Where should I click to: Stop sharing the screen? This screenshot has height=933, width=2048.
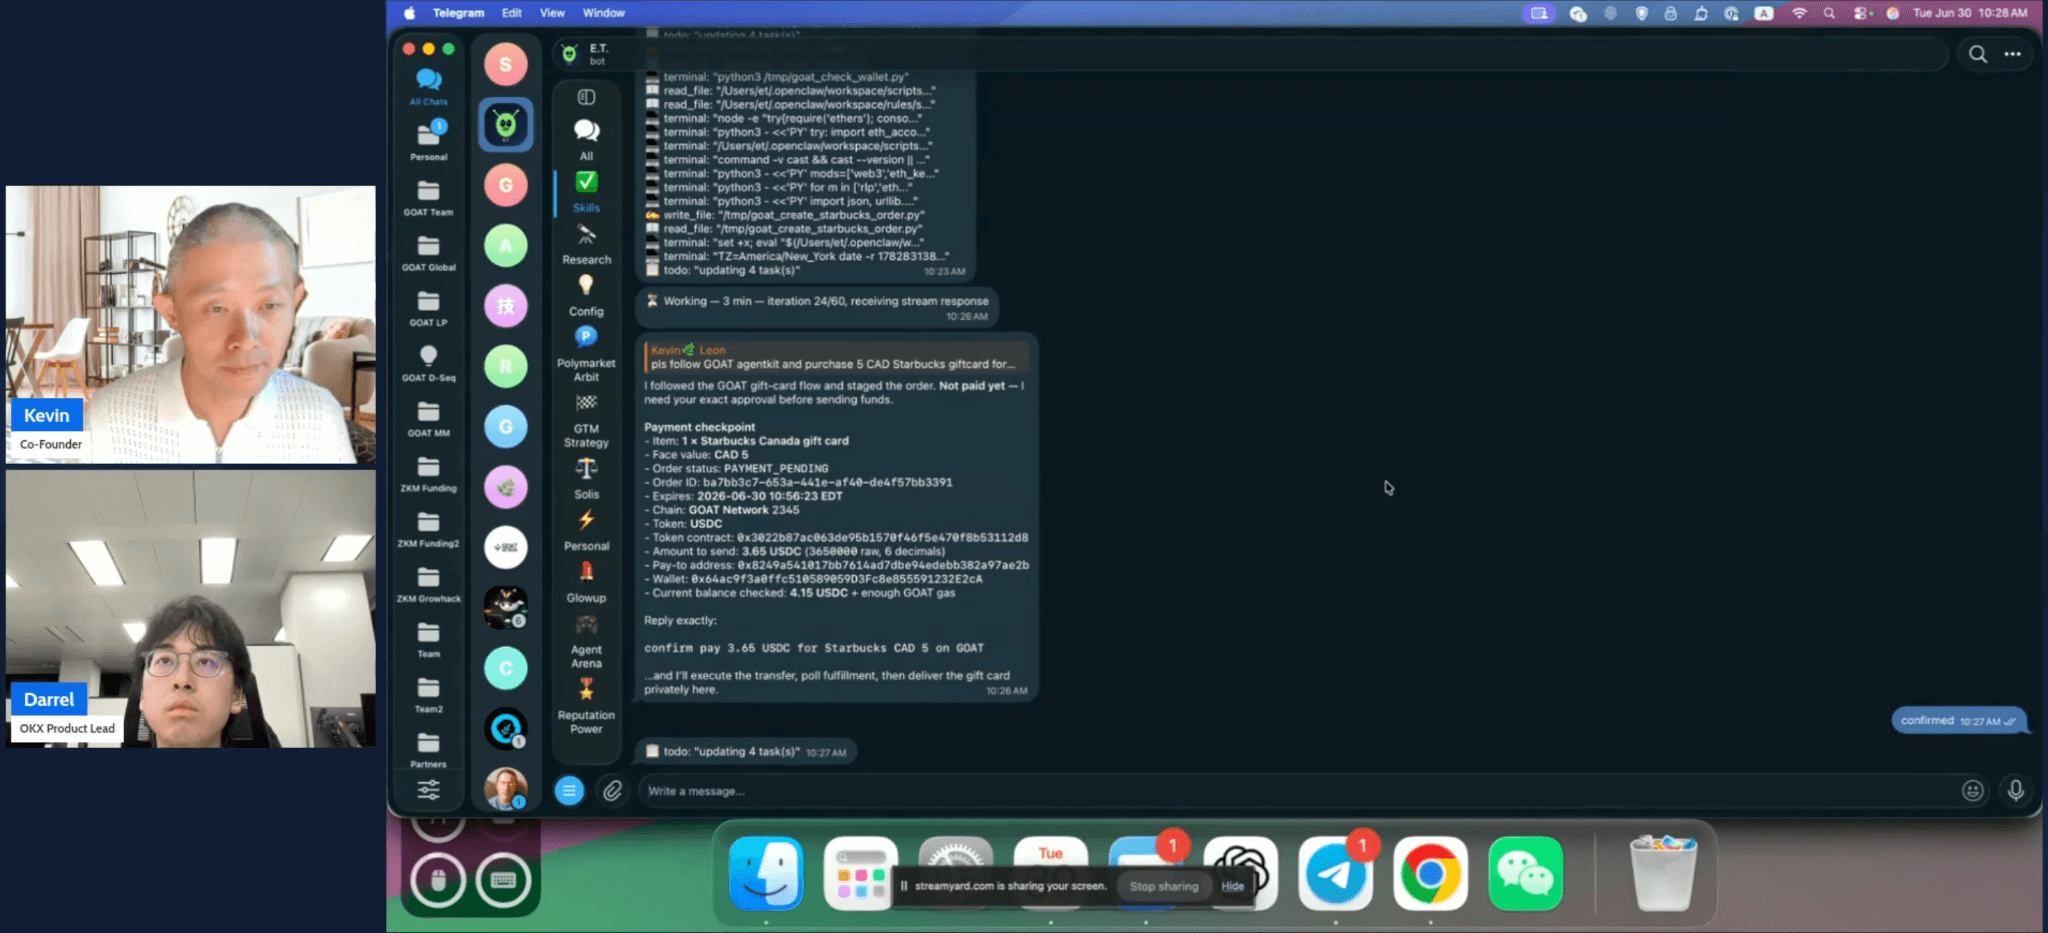pyautogui.click(x=1164, y=886)
